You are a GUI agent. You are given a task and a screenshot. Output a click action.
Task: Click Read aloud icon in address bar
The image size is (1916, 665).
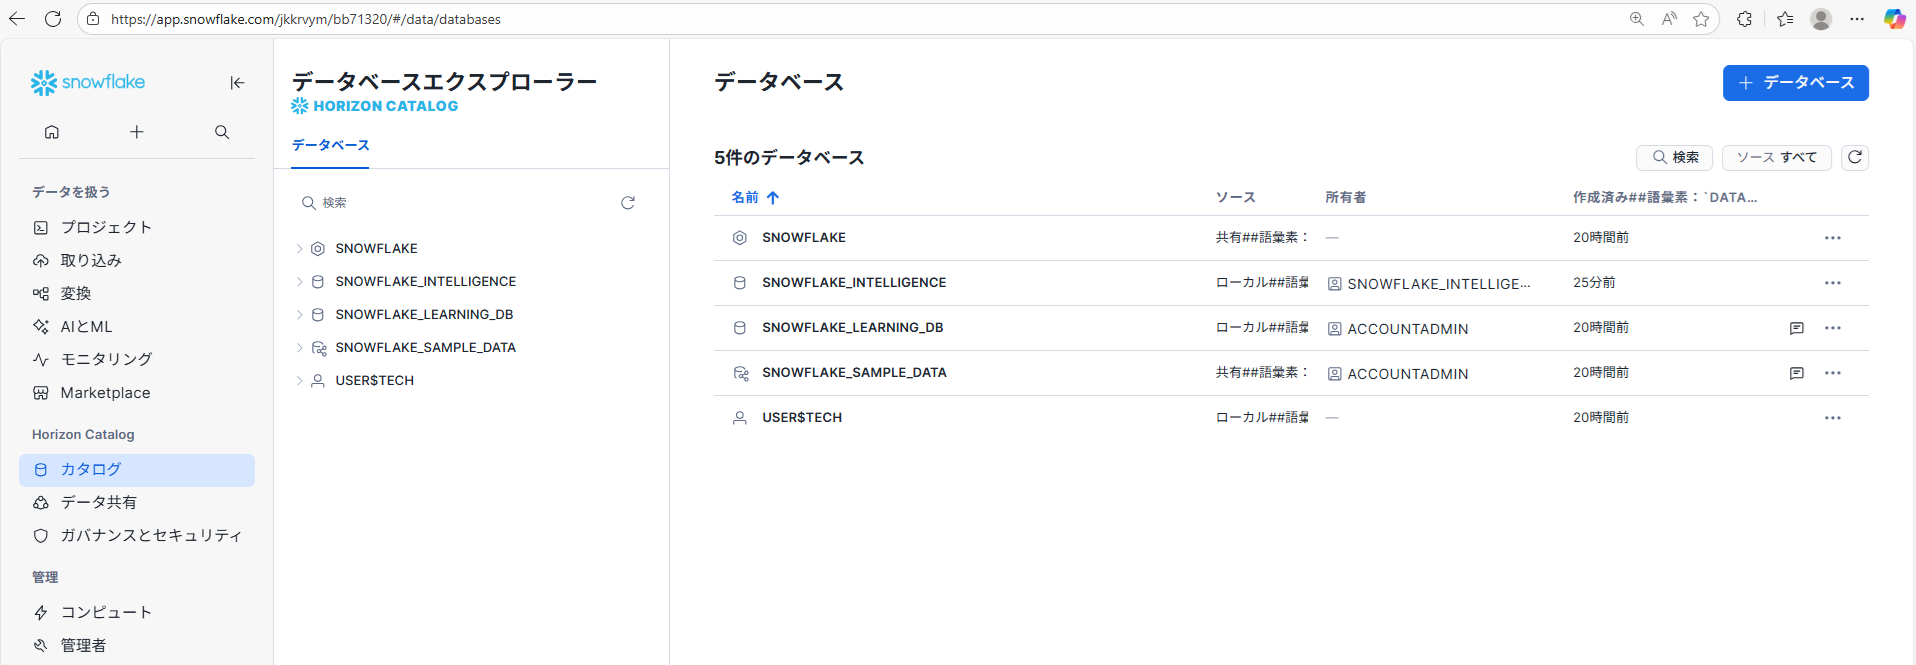(1669, 19)
